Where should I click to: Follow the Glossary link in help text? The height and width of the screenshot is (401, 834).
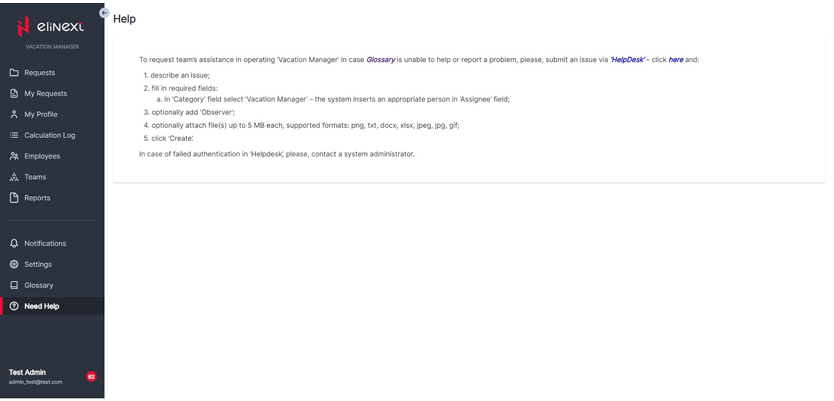point(380,59)
